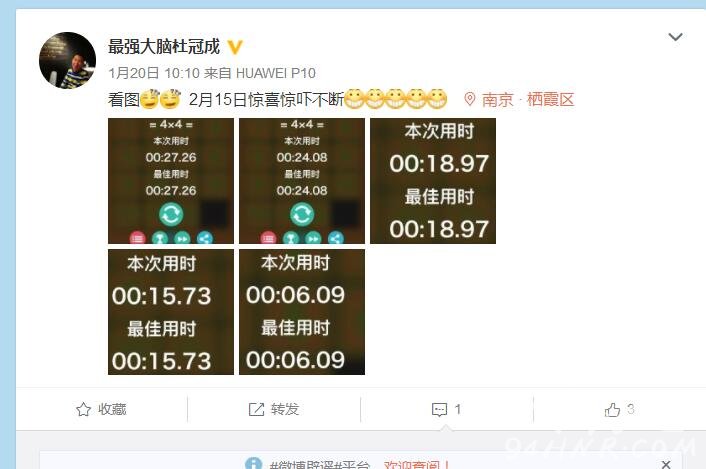Open the 00:27.26 4x4 result thumbnail
This screenshot has height=469, width=706.
point(171,181)
